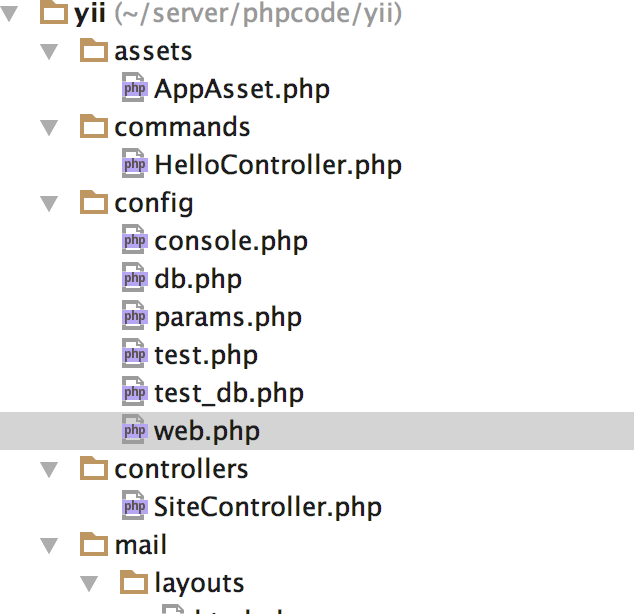
Task: Collapse the yii project root node
Action: [9, 14]
